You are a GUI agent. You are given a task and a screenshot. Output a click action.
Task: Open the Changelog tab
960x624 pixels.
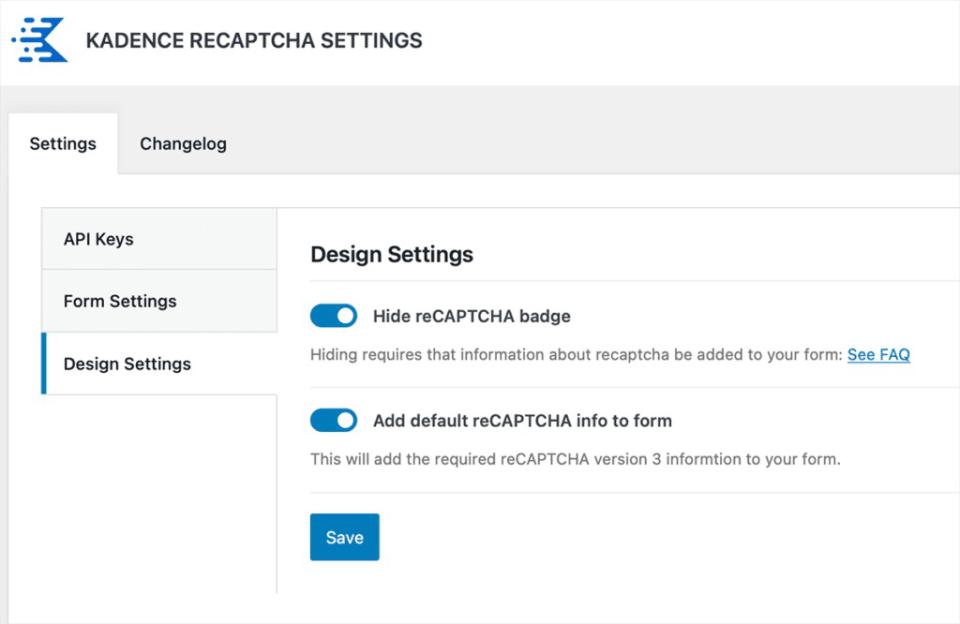tap(183, 144)
